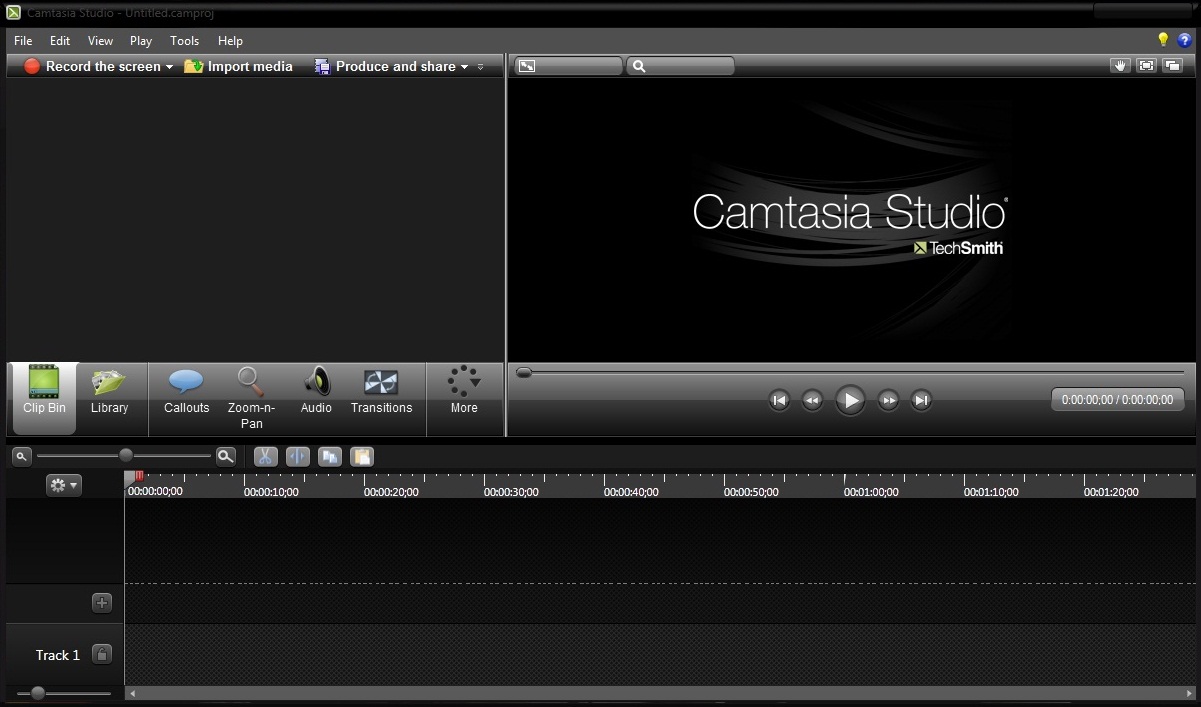Open the File menu
Image resolution: width=1201 pixels, height=707 pixels.
pos(23,41)
